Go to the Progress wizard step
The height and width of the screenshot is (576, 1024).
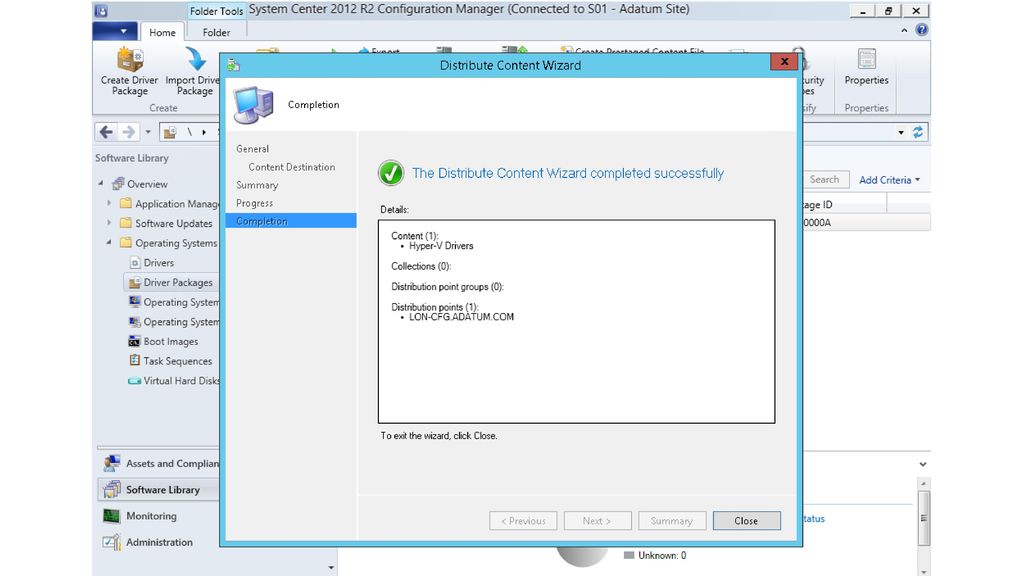click(x=254, y=204)
